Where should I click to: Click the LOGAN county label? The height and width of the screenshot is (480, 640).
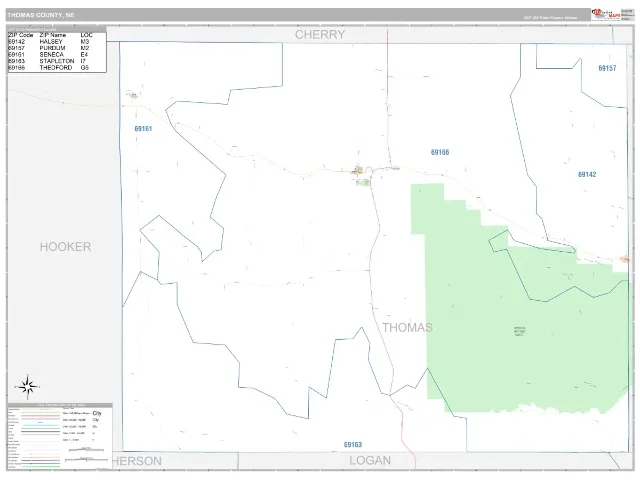pos(370,460)
